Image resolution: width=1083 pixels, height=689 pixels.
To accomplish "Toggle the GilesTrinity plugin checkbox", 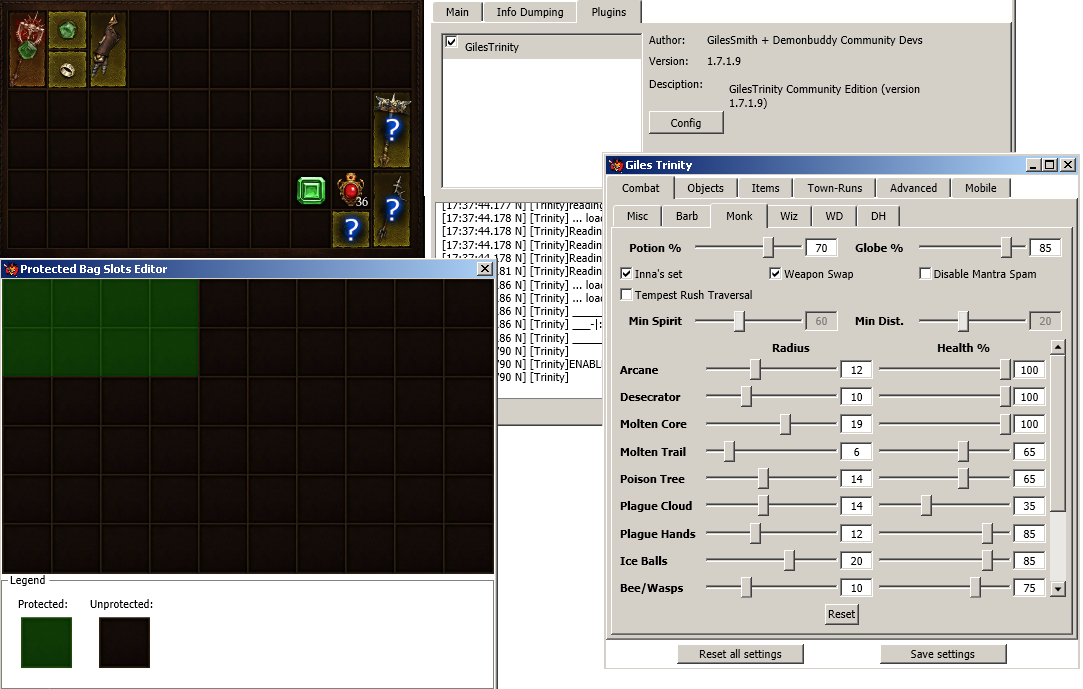I will [x=451, y=42].
